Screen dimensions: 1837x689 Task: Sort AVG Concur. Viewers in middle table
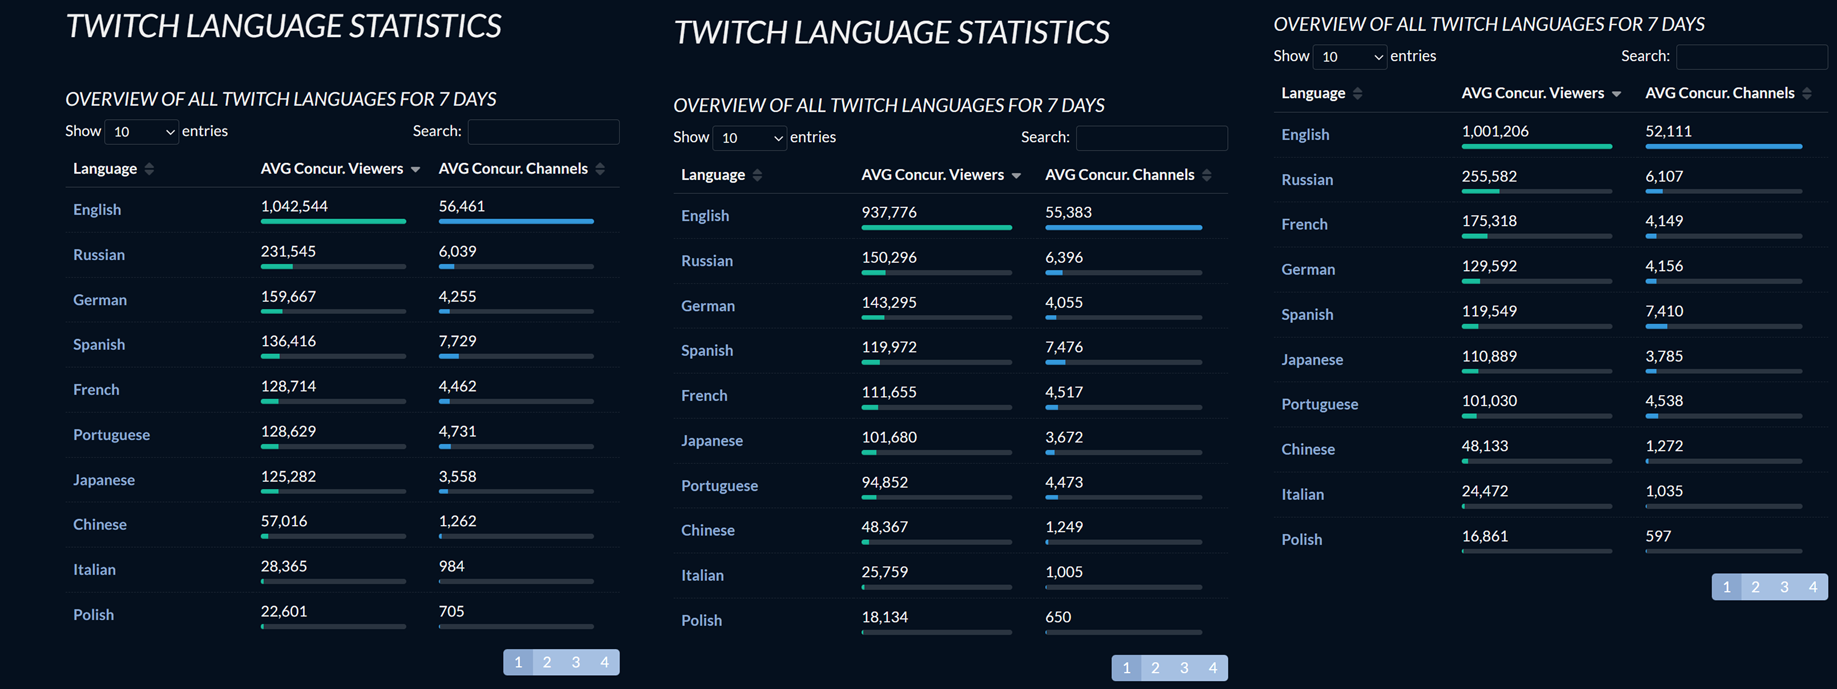click(941, 174)
